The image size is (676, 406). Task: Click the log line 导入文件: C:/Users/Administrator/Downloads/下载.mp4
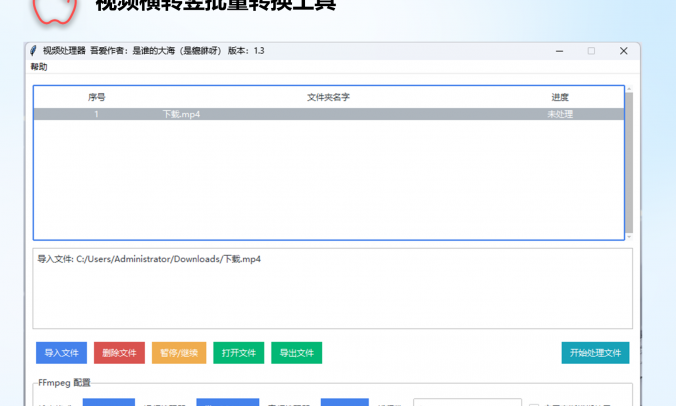point(149,259)
